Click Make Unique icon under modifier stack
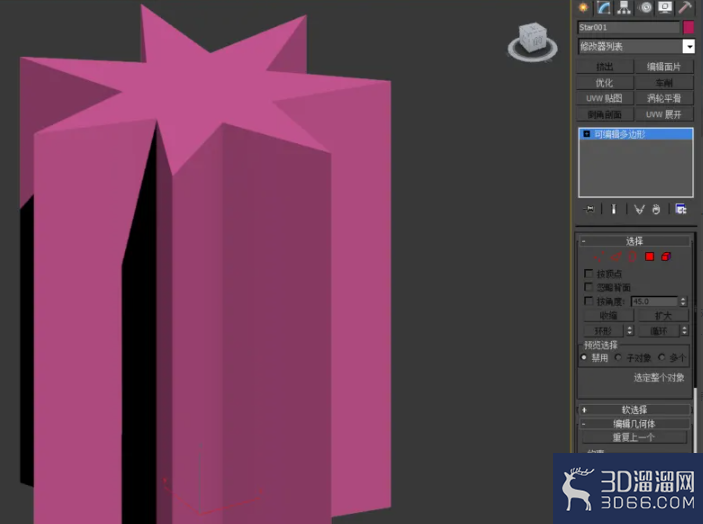Image resolution: width=703 pixels, height=524 pixels. (x=639, y=209)
